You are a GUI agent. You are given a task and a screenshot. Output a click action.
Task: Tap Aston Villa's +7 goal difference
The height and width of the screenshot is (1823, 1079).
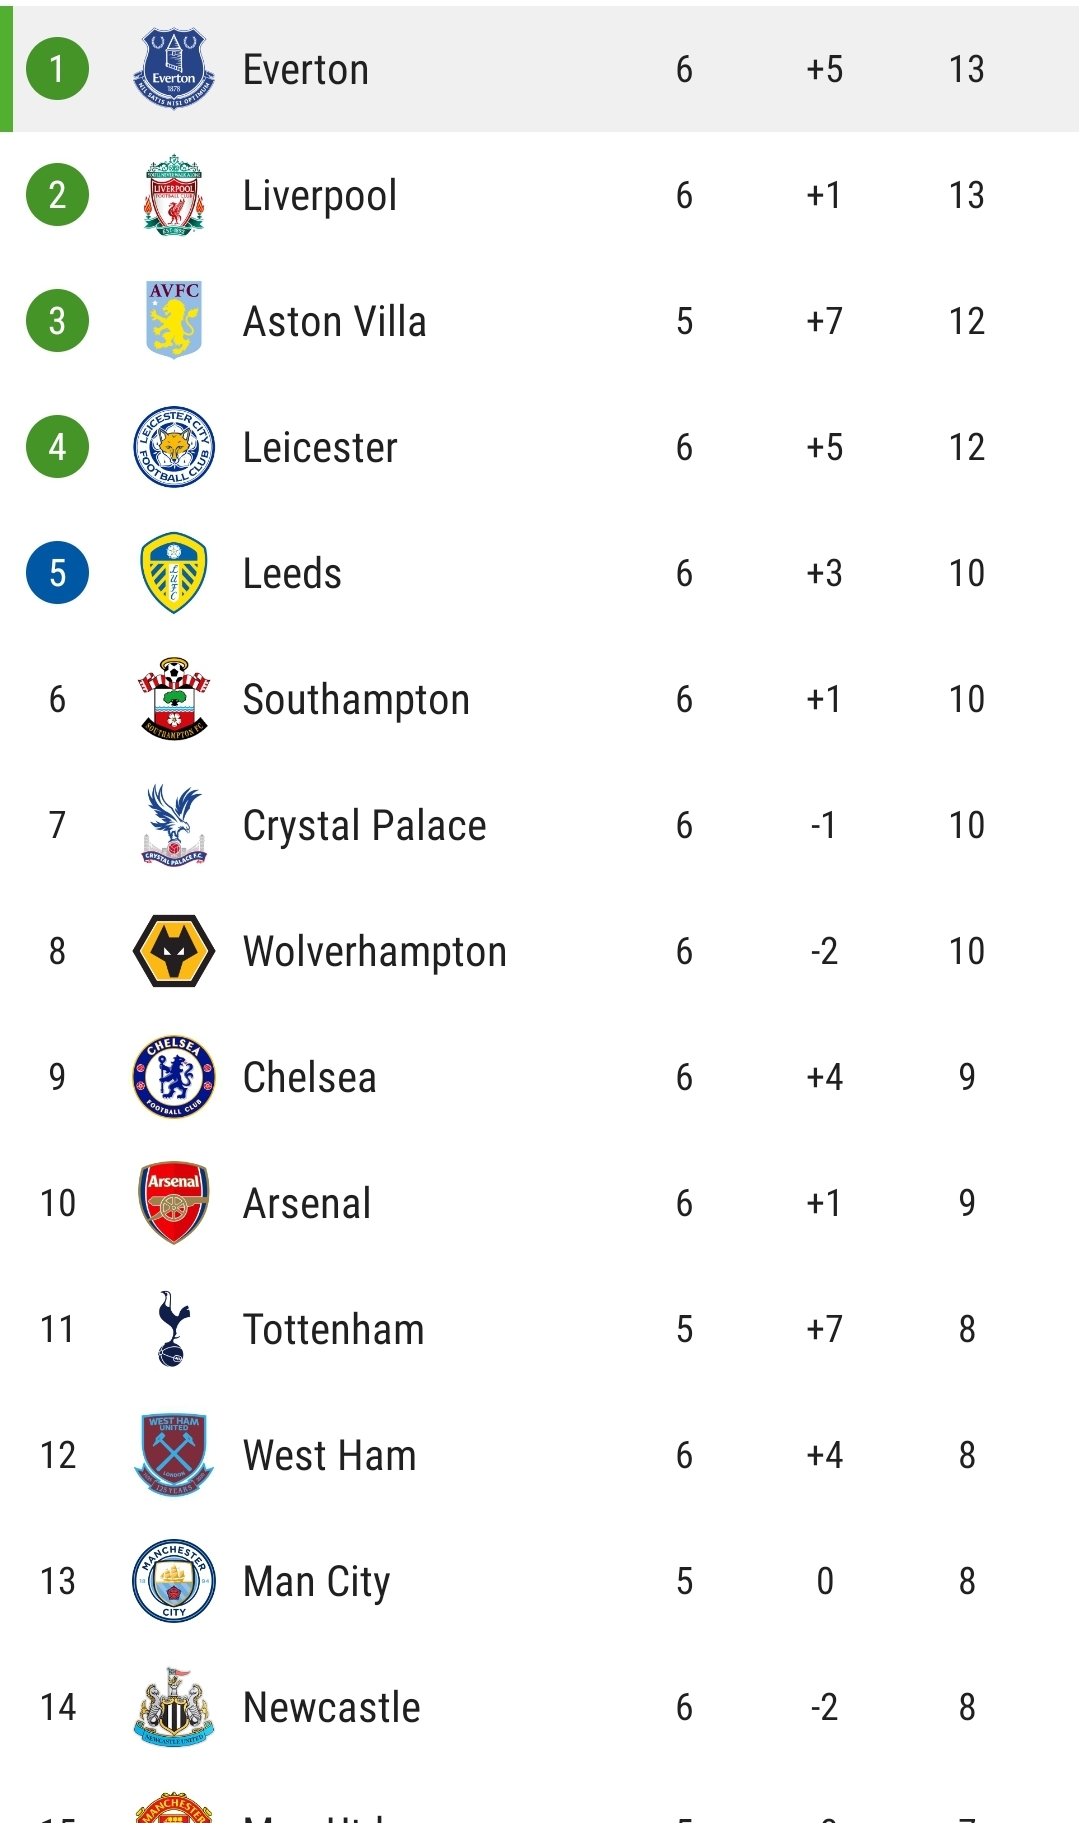click(x=825, y=321)
